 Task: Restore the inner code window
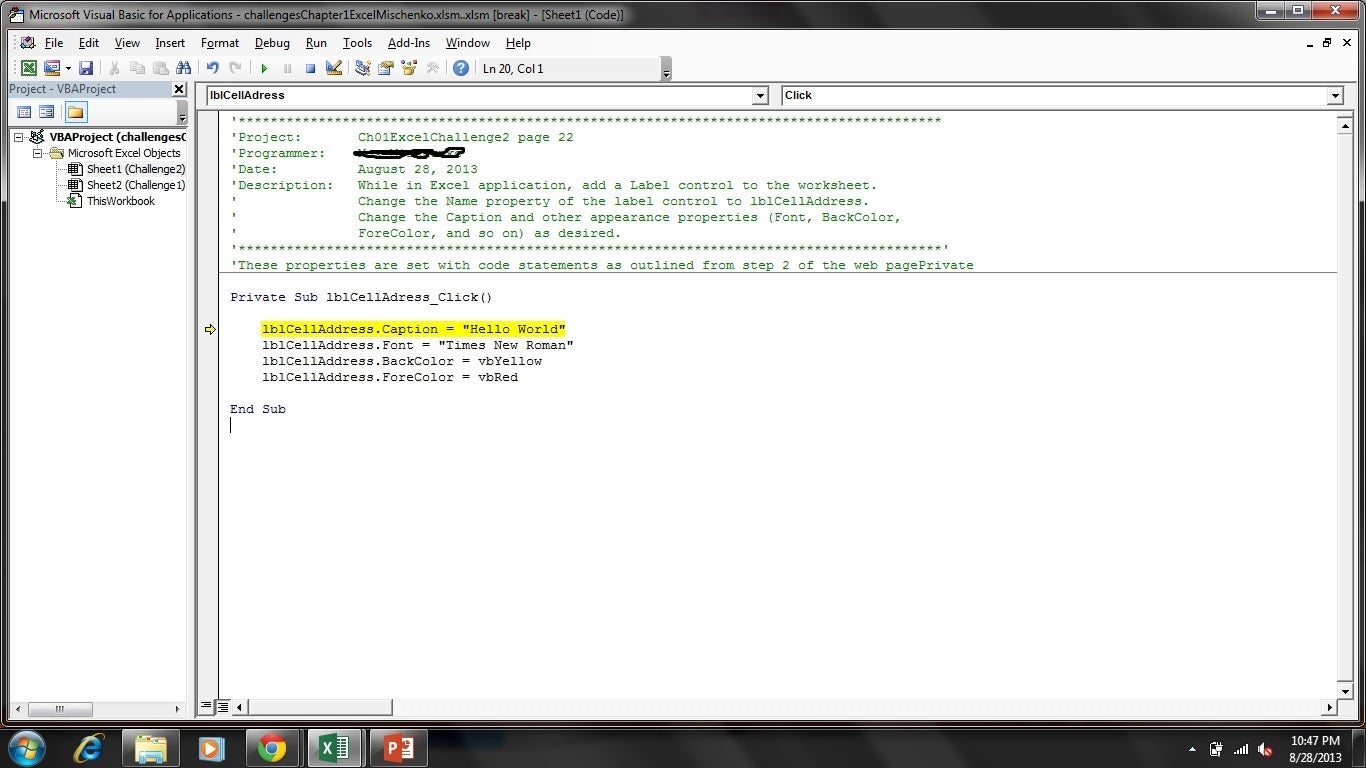1327,43
